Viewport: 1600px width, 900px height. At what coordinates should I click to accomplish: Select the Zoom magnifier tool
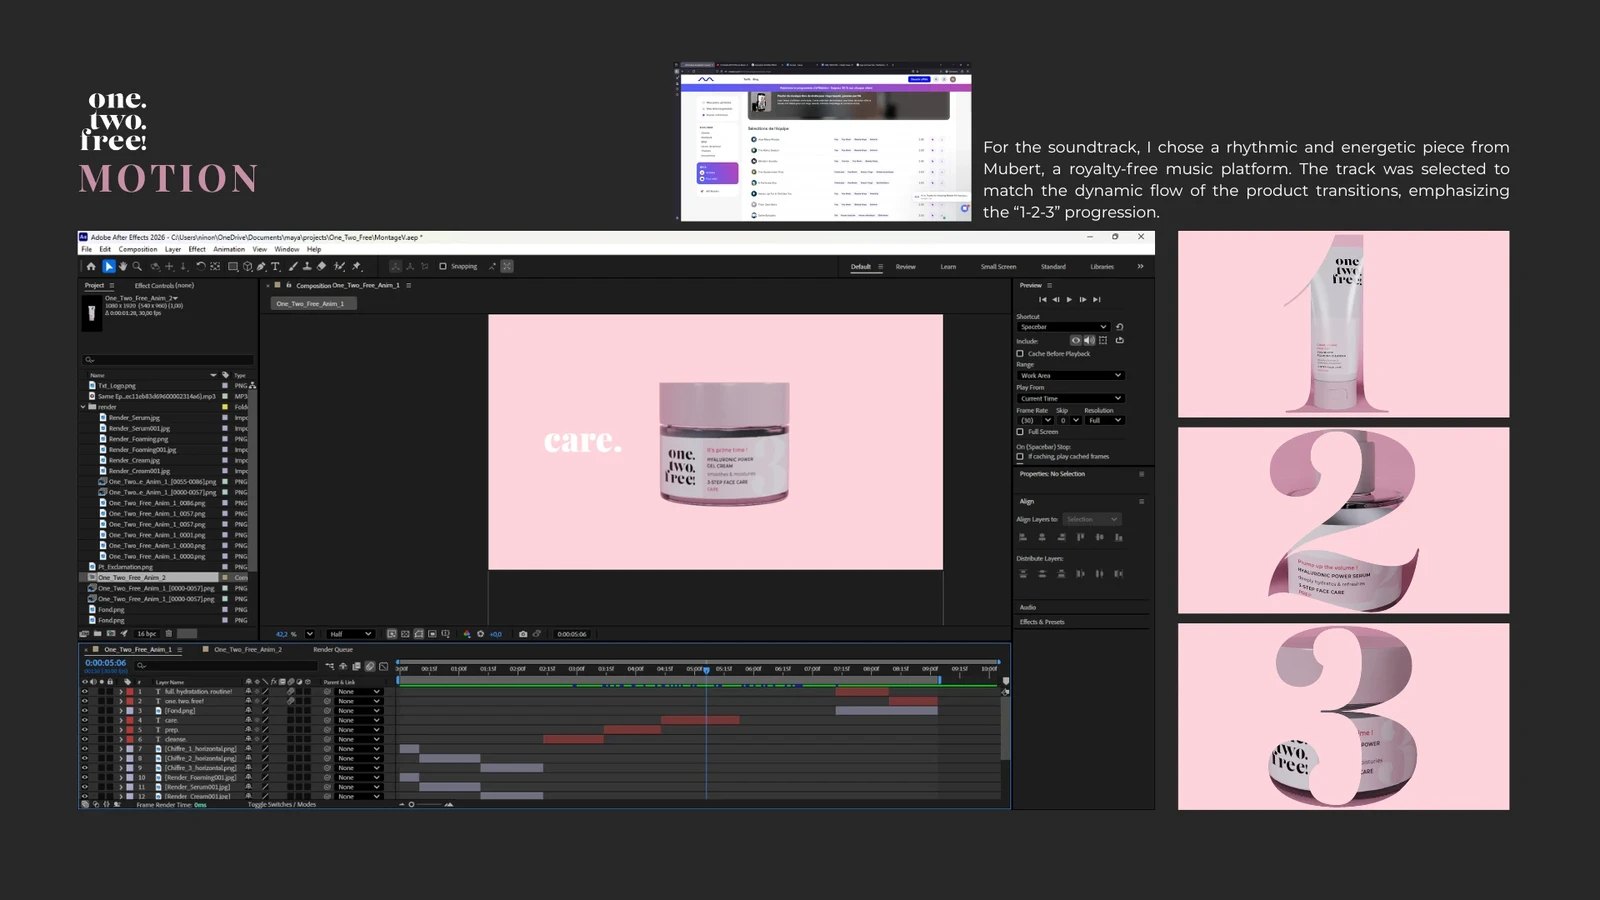click(137, 267)
